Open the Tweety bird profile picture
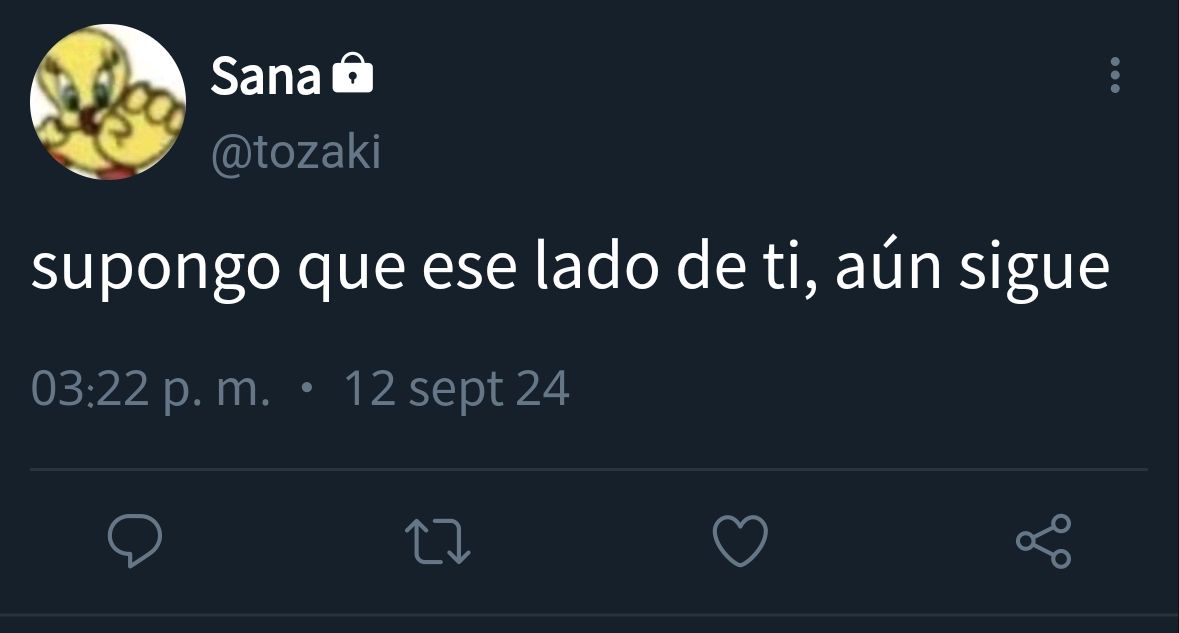 click(x=108, y=101)
